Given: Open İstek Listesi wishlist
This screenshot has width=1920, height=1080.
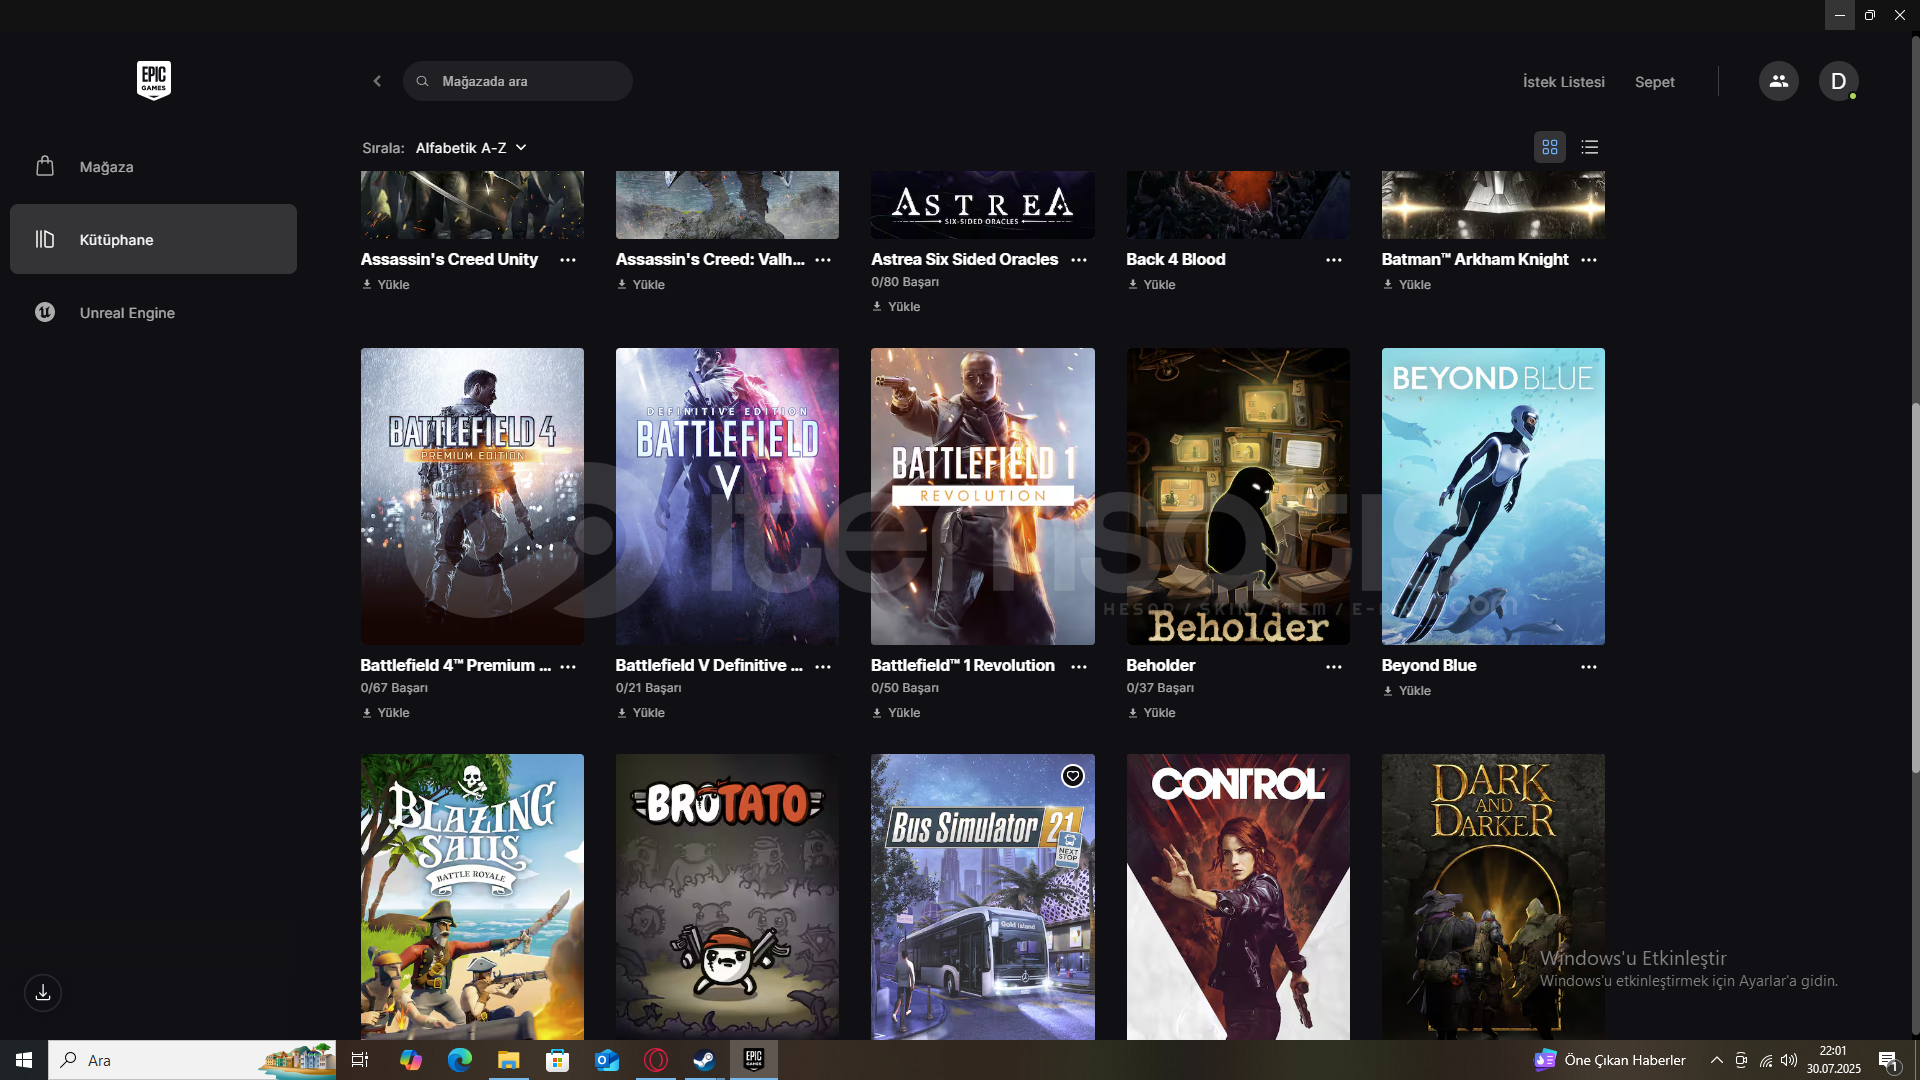Looking at the screenshot, I should (1563, 82).
